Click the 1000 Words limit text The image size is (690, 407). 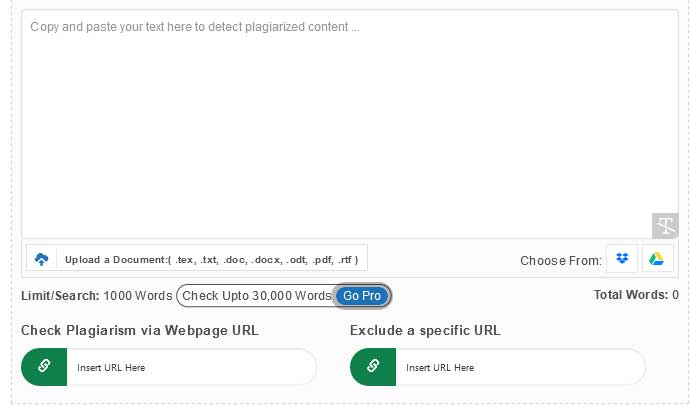point(138,296)
